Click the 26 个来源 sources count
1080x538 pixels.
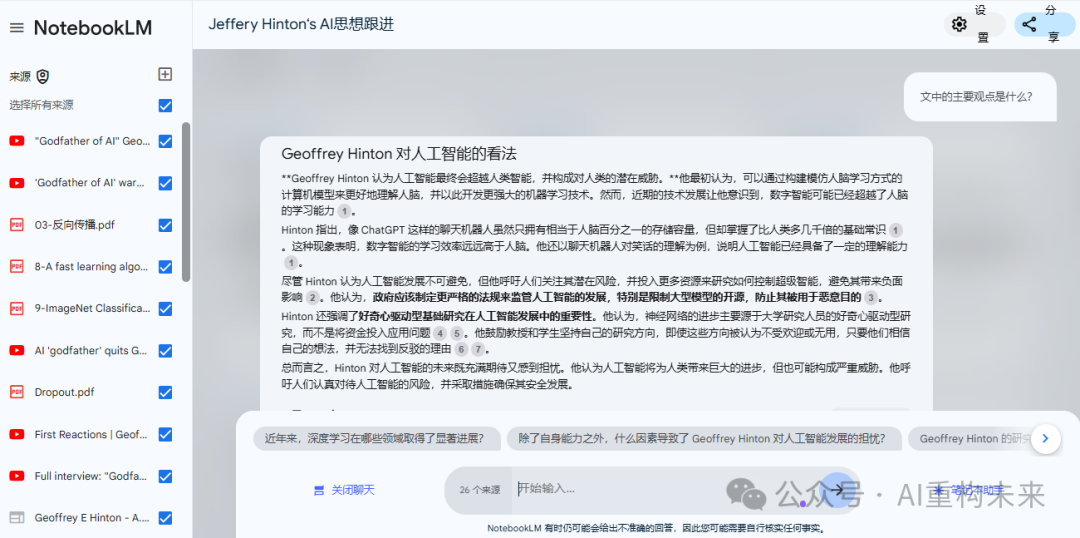[x=479, y=490]
